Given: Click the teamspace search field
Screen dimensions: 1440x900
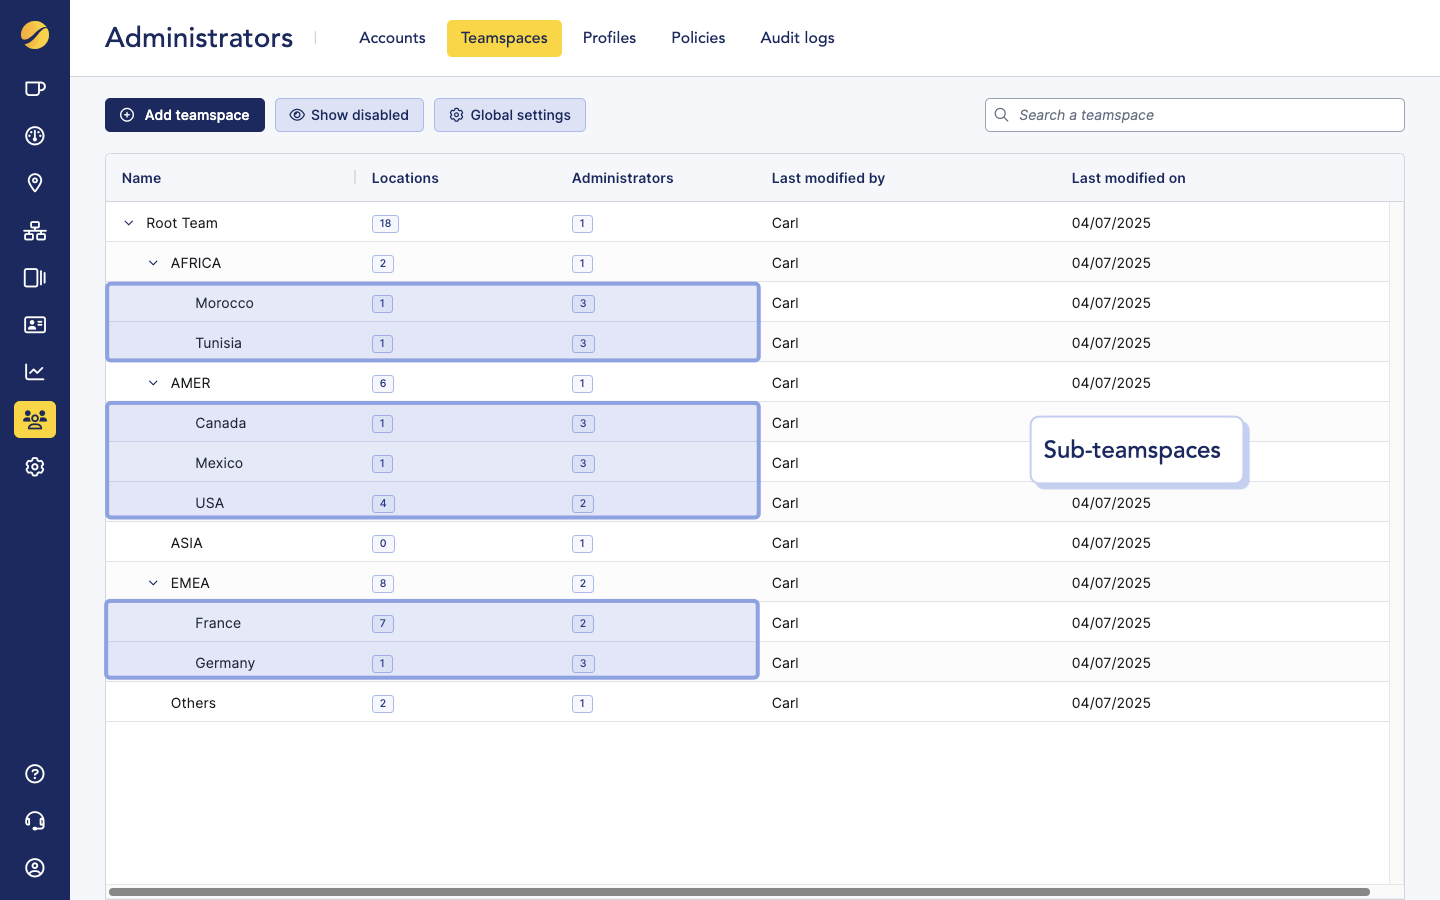Looking at the screenshot, I should pos(1194,114).
